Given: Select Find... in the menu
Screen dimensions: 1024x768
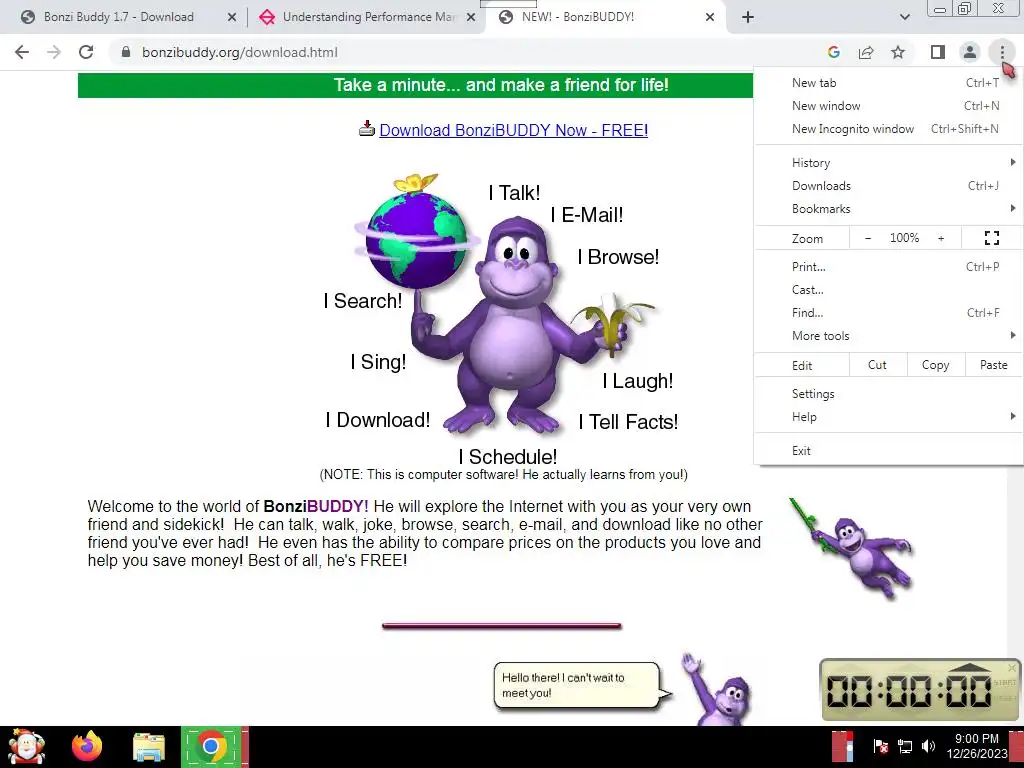Looking at the screenshot, I should tap(888, 313).
